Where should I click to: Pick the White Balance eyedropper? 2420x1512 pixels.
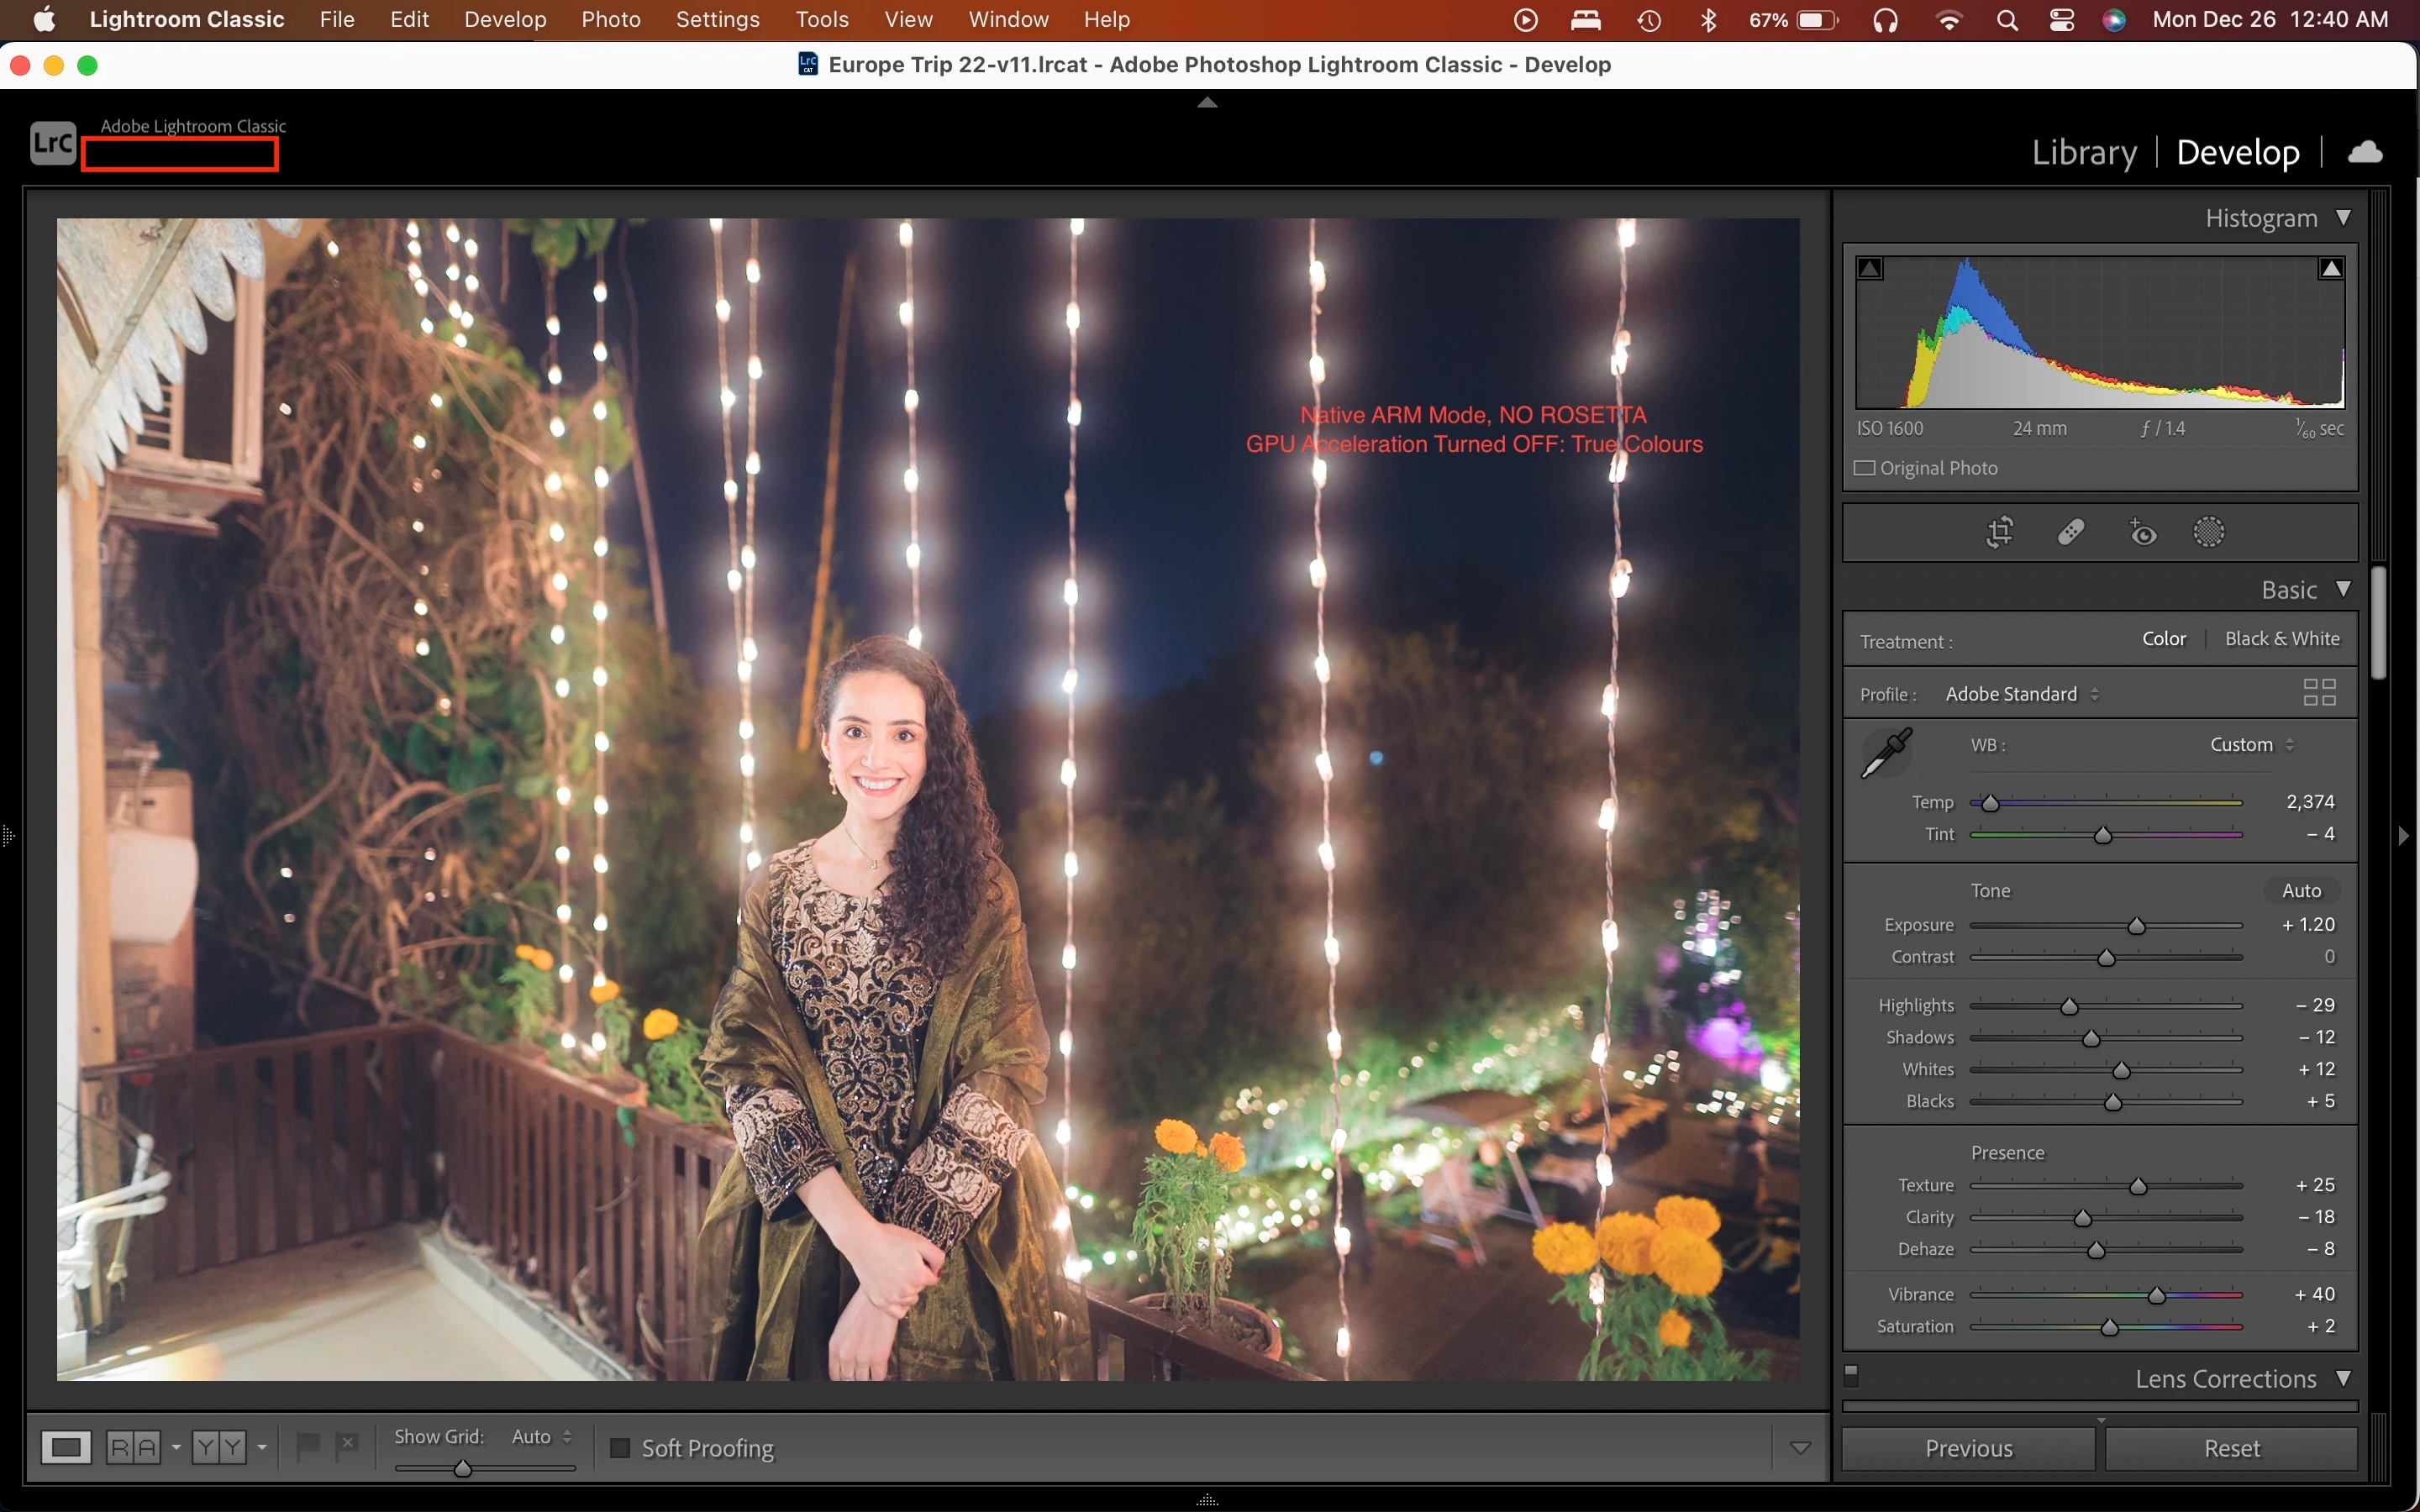coord(1886,753)
